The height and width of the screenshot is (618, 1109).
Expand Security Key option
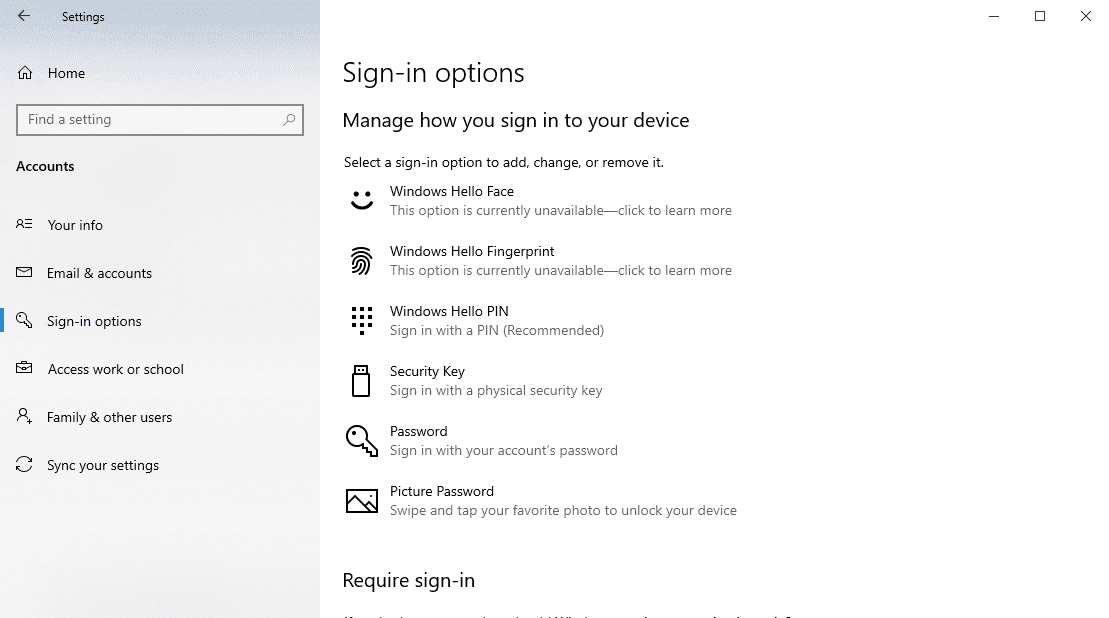tap(541, 381)
